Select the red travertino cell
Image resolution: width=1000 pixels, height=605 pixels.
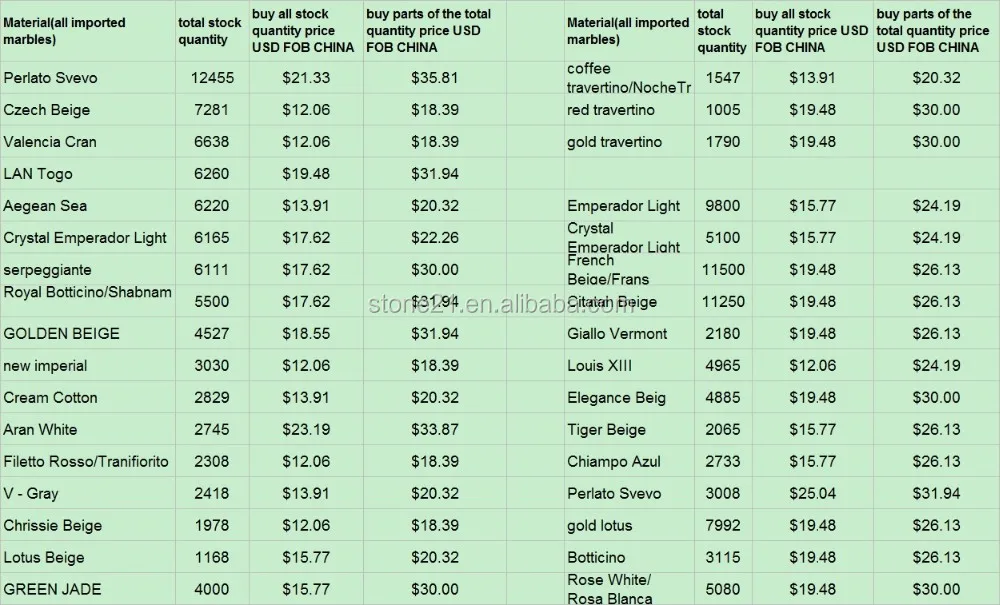tap(611, 110)
